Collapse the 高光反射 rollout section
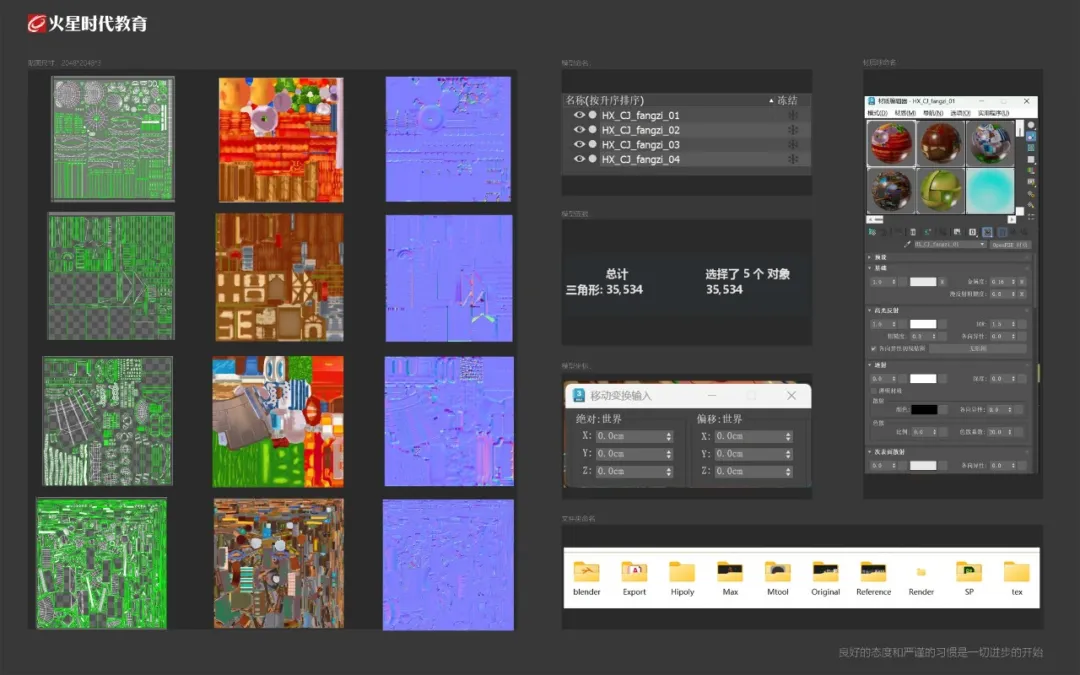The height and width of the screenshot is (675, 1080). [887, 311]
